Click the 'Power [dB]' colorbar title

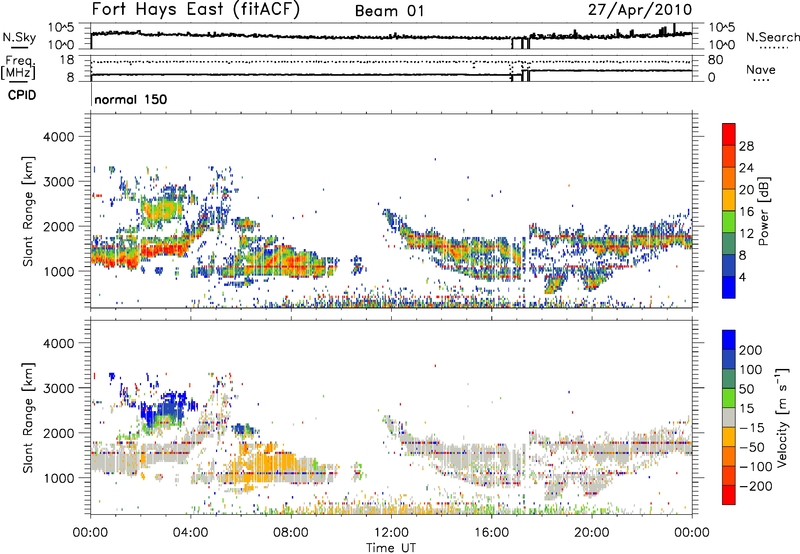coord(764,211)
